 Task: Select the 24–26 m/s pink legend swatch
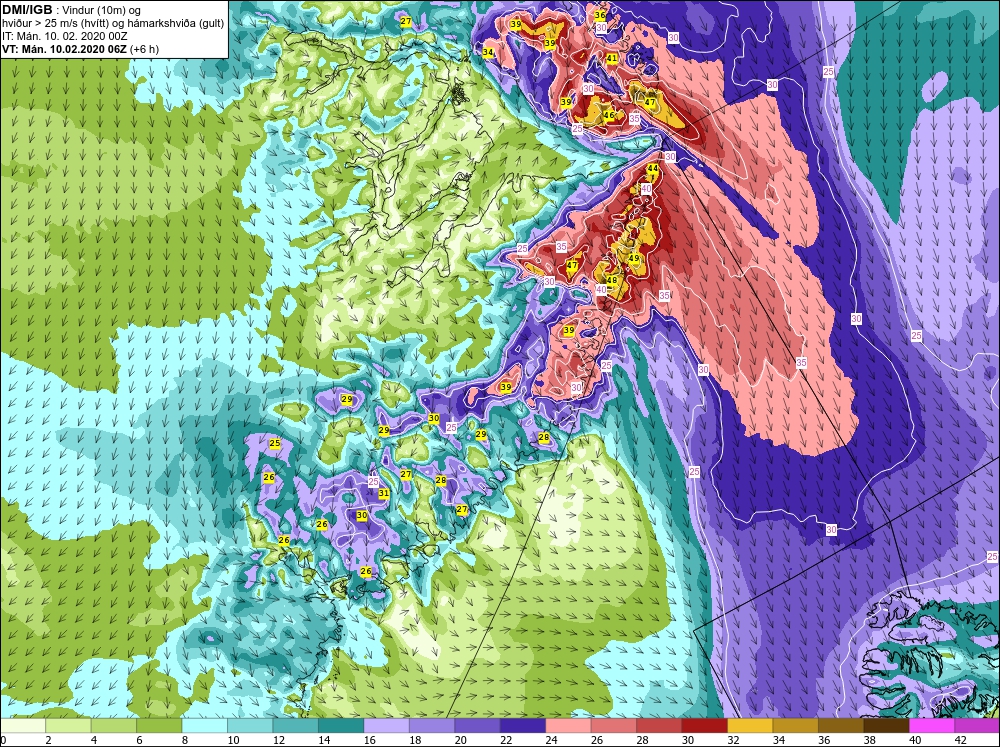click(568, 726)
